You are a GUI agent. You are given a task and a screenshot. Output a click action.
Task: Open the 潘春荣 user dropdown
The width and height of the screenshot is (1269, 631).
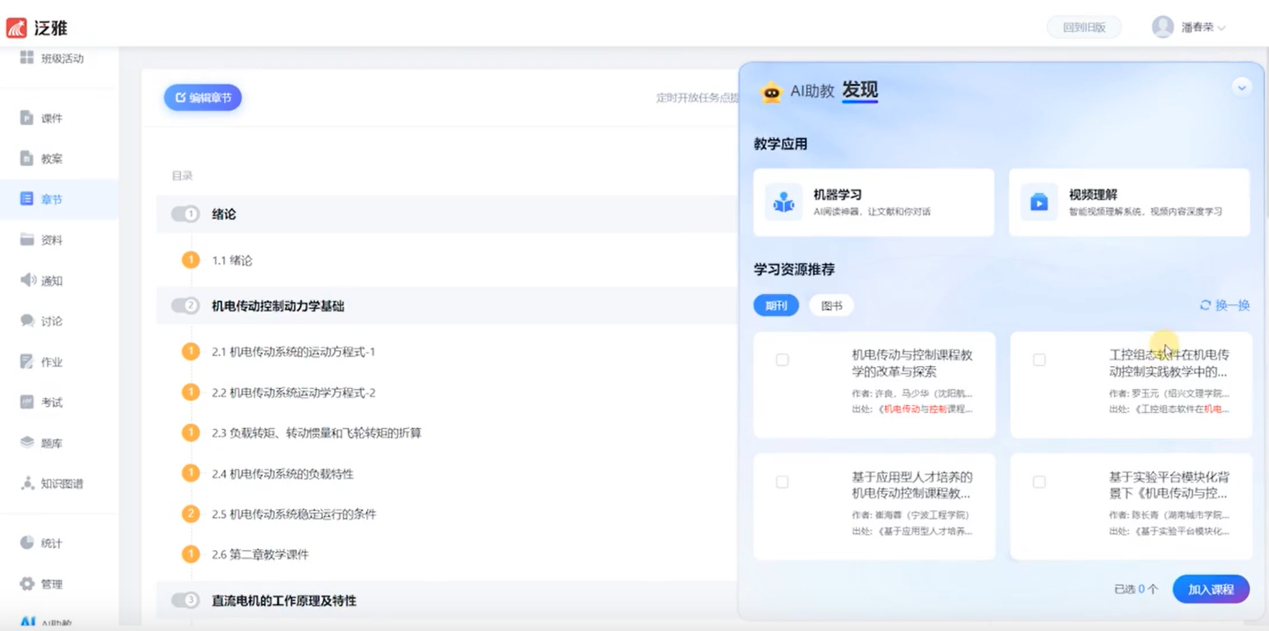[1190, 27]
